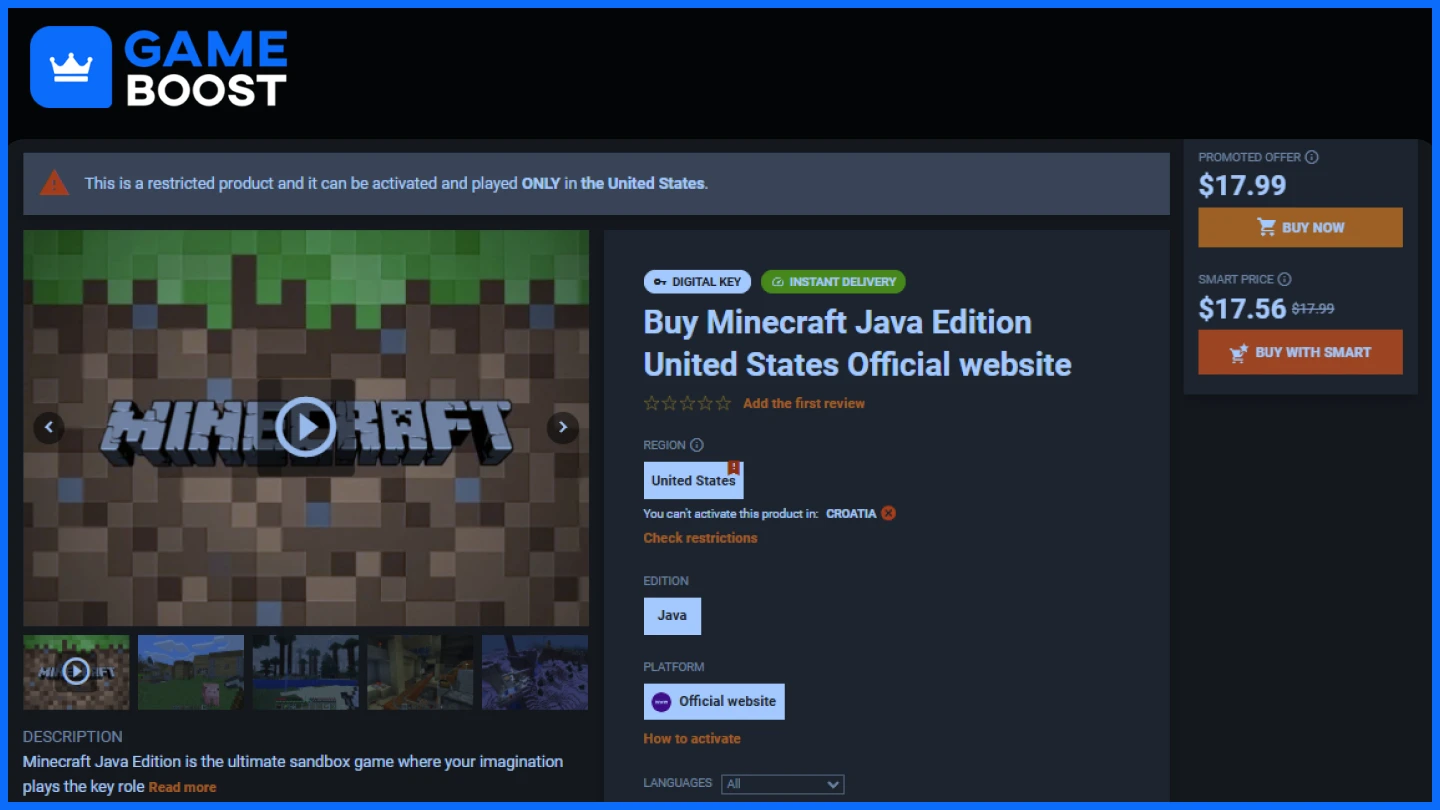Click the red X next to Croatia
The width and height of the screenshot is (1440, 810).
pos(889,513)
